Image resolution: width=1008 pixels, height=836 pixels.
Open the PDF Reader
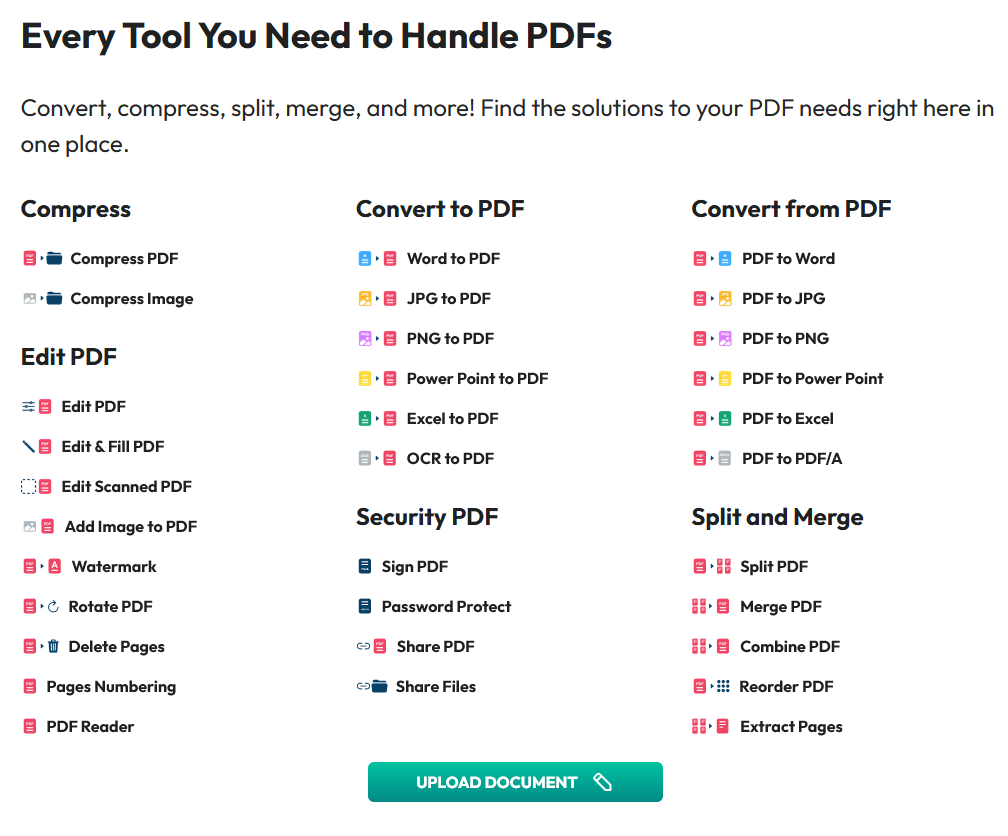(90, 726)
